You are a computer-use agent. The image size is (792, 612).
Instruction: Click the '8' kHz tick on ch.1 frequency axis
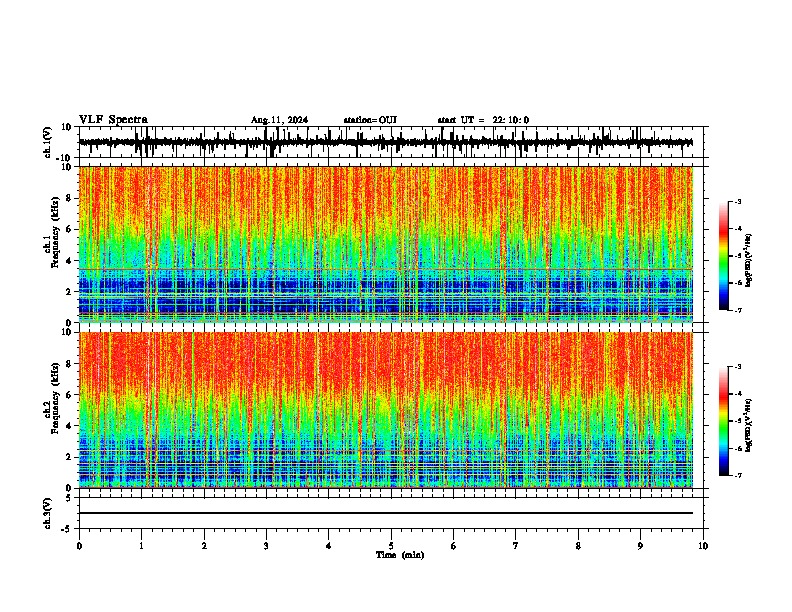click(x=70, y=198)
